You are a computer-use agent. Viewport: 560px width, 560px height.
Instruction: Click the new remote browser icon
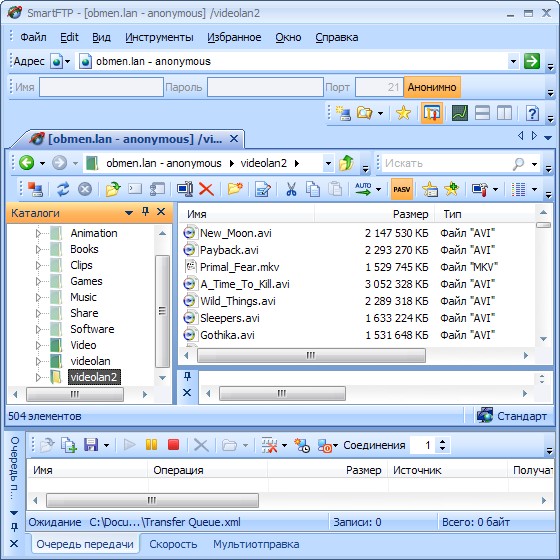click(x=343, y=113)
